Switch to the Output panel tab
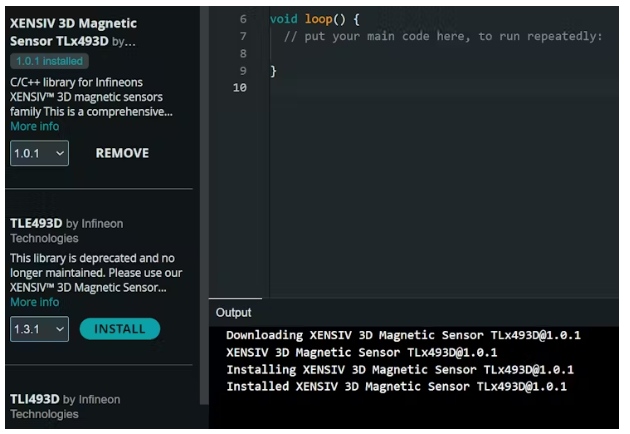 click(x=234, y=313)
